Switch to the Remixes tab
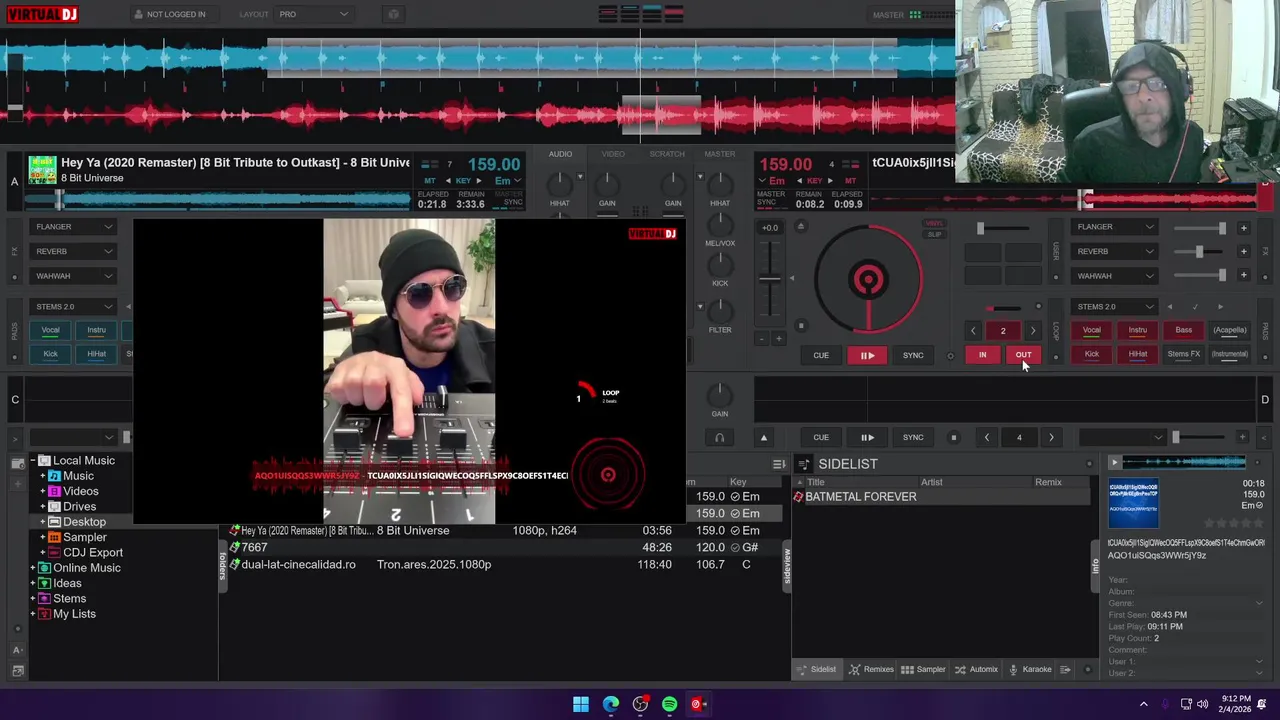This screenshot has height=720, width=1280. point(871,669)
